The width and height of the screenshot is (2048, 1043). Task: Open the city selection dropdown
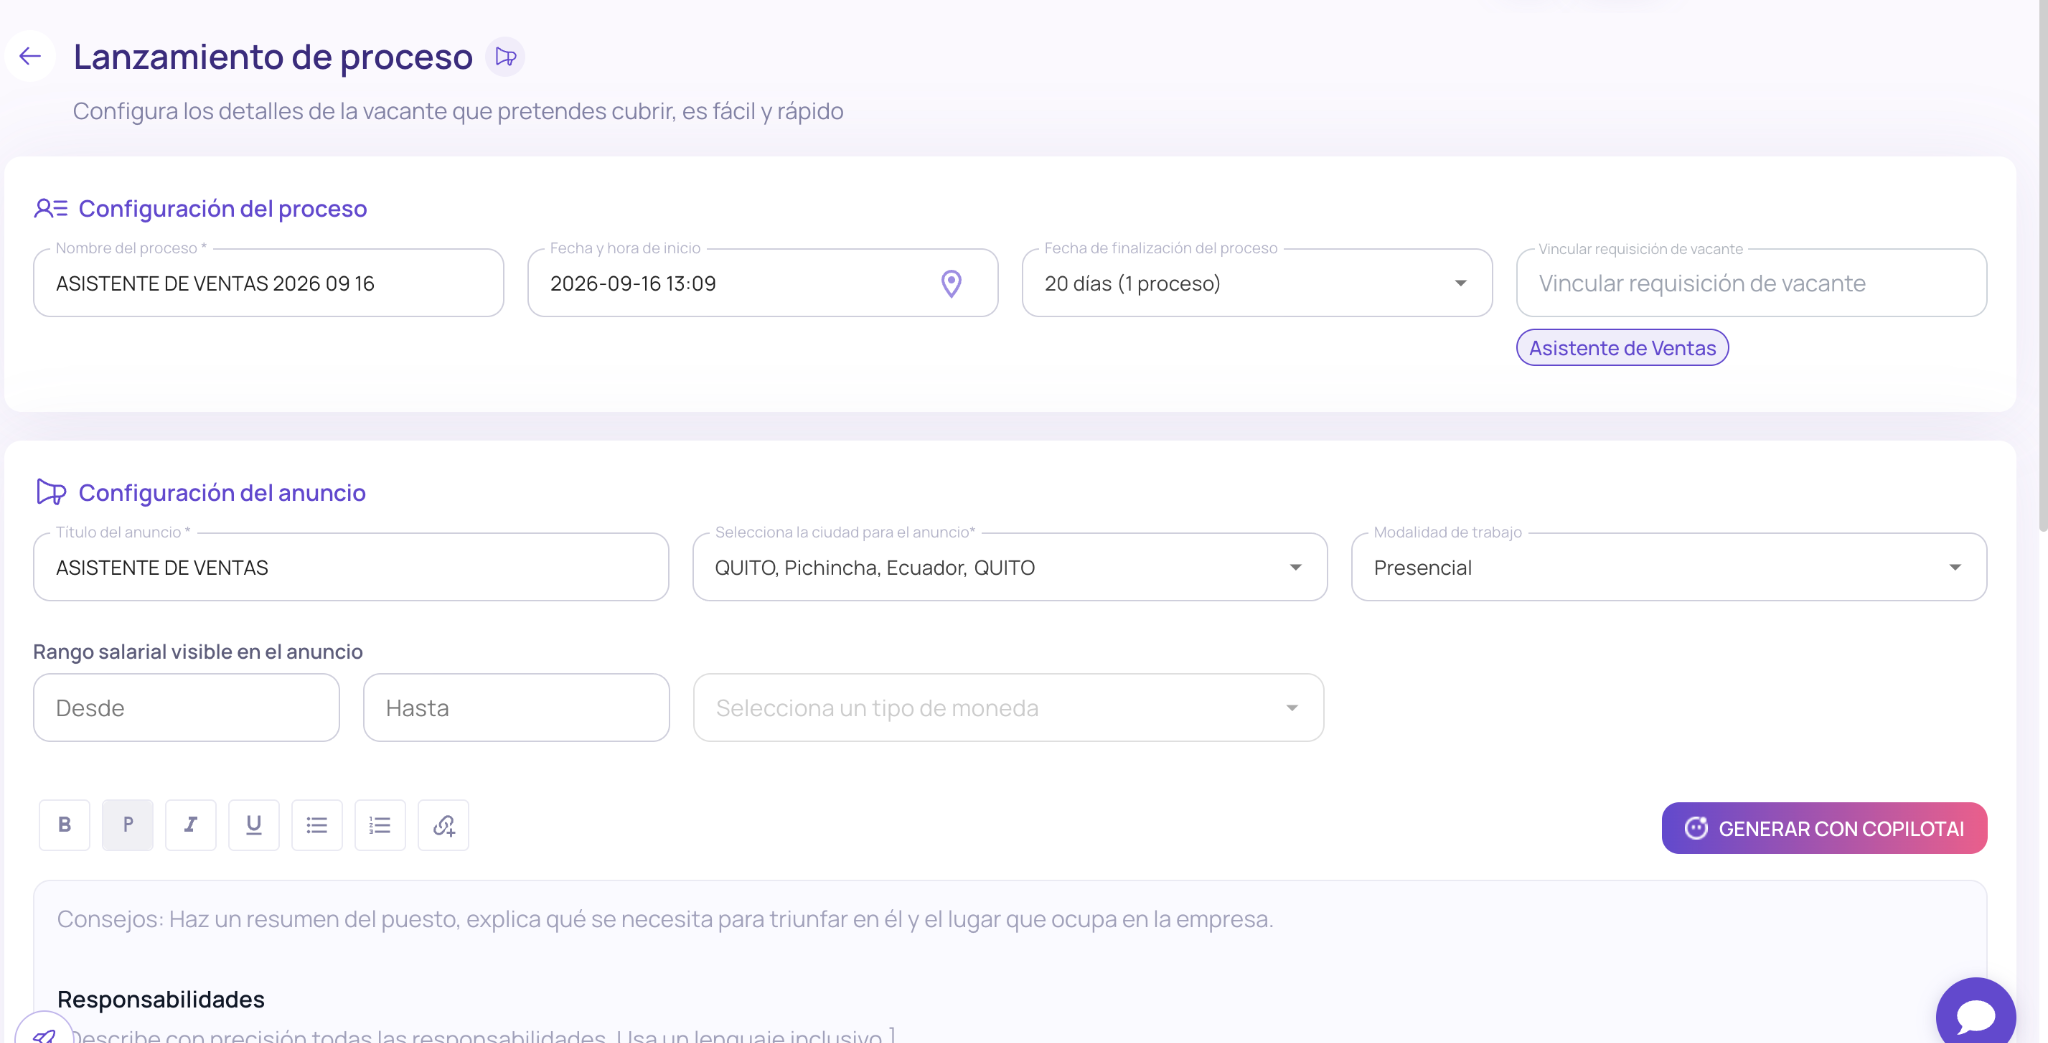(x=1010, y=567)
